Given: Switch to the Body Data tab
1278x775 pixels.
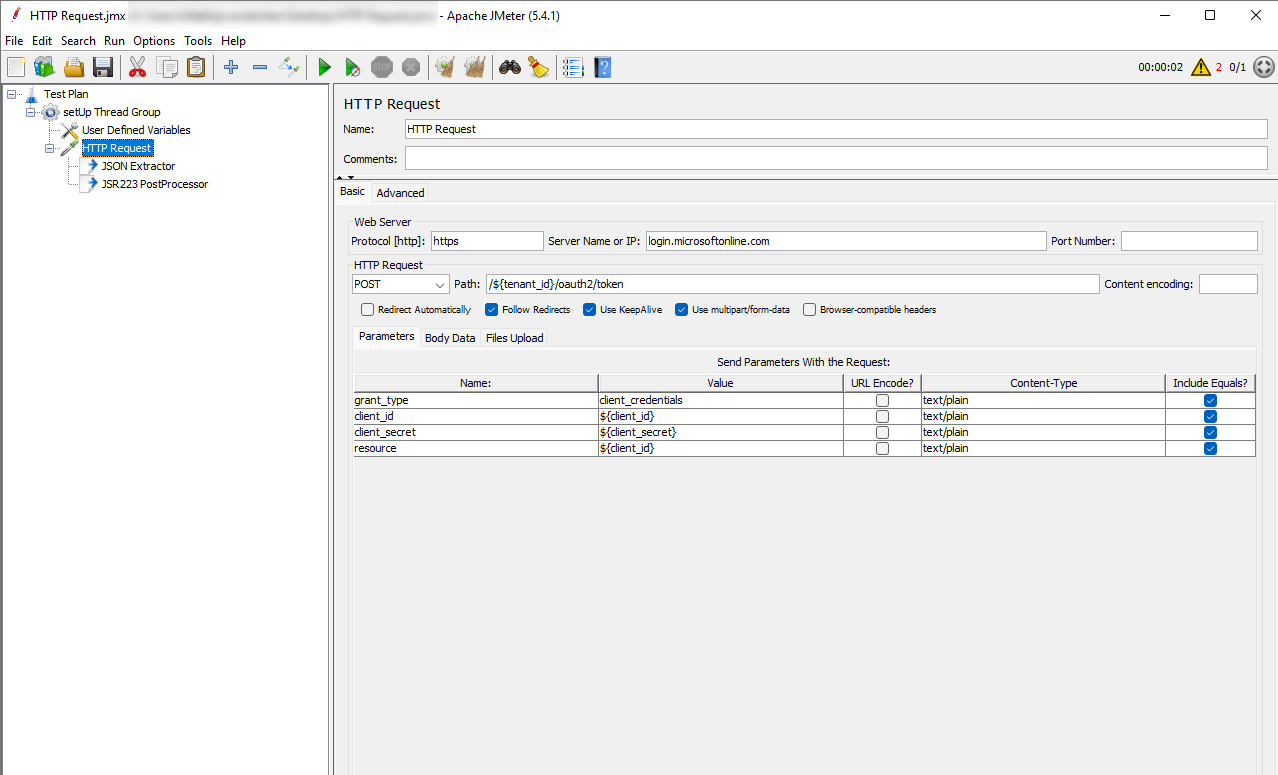Looking at the screenshot, I should click(x=450, y=337).
